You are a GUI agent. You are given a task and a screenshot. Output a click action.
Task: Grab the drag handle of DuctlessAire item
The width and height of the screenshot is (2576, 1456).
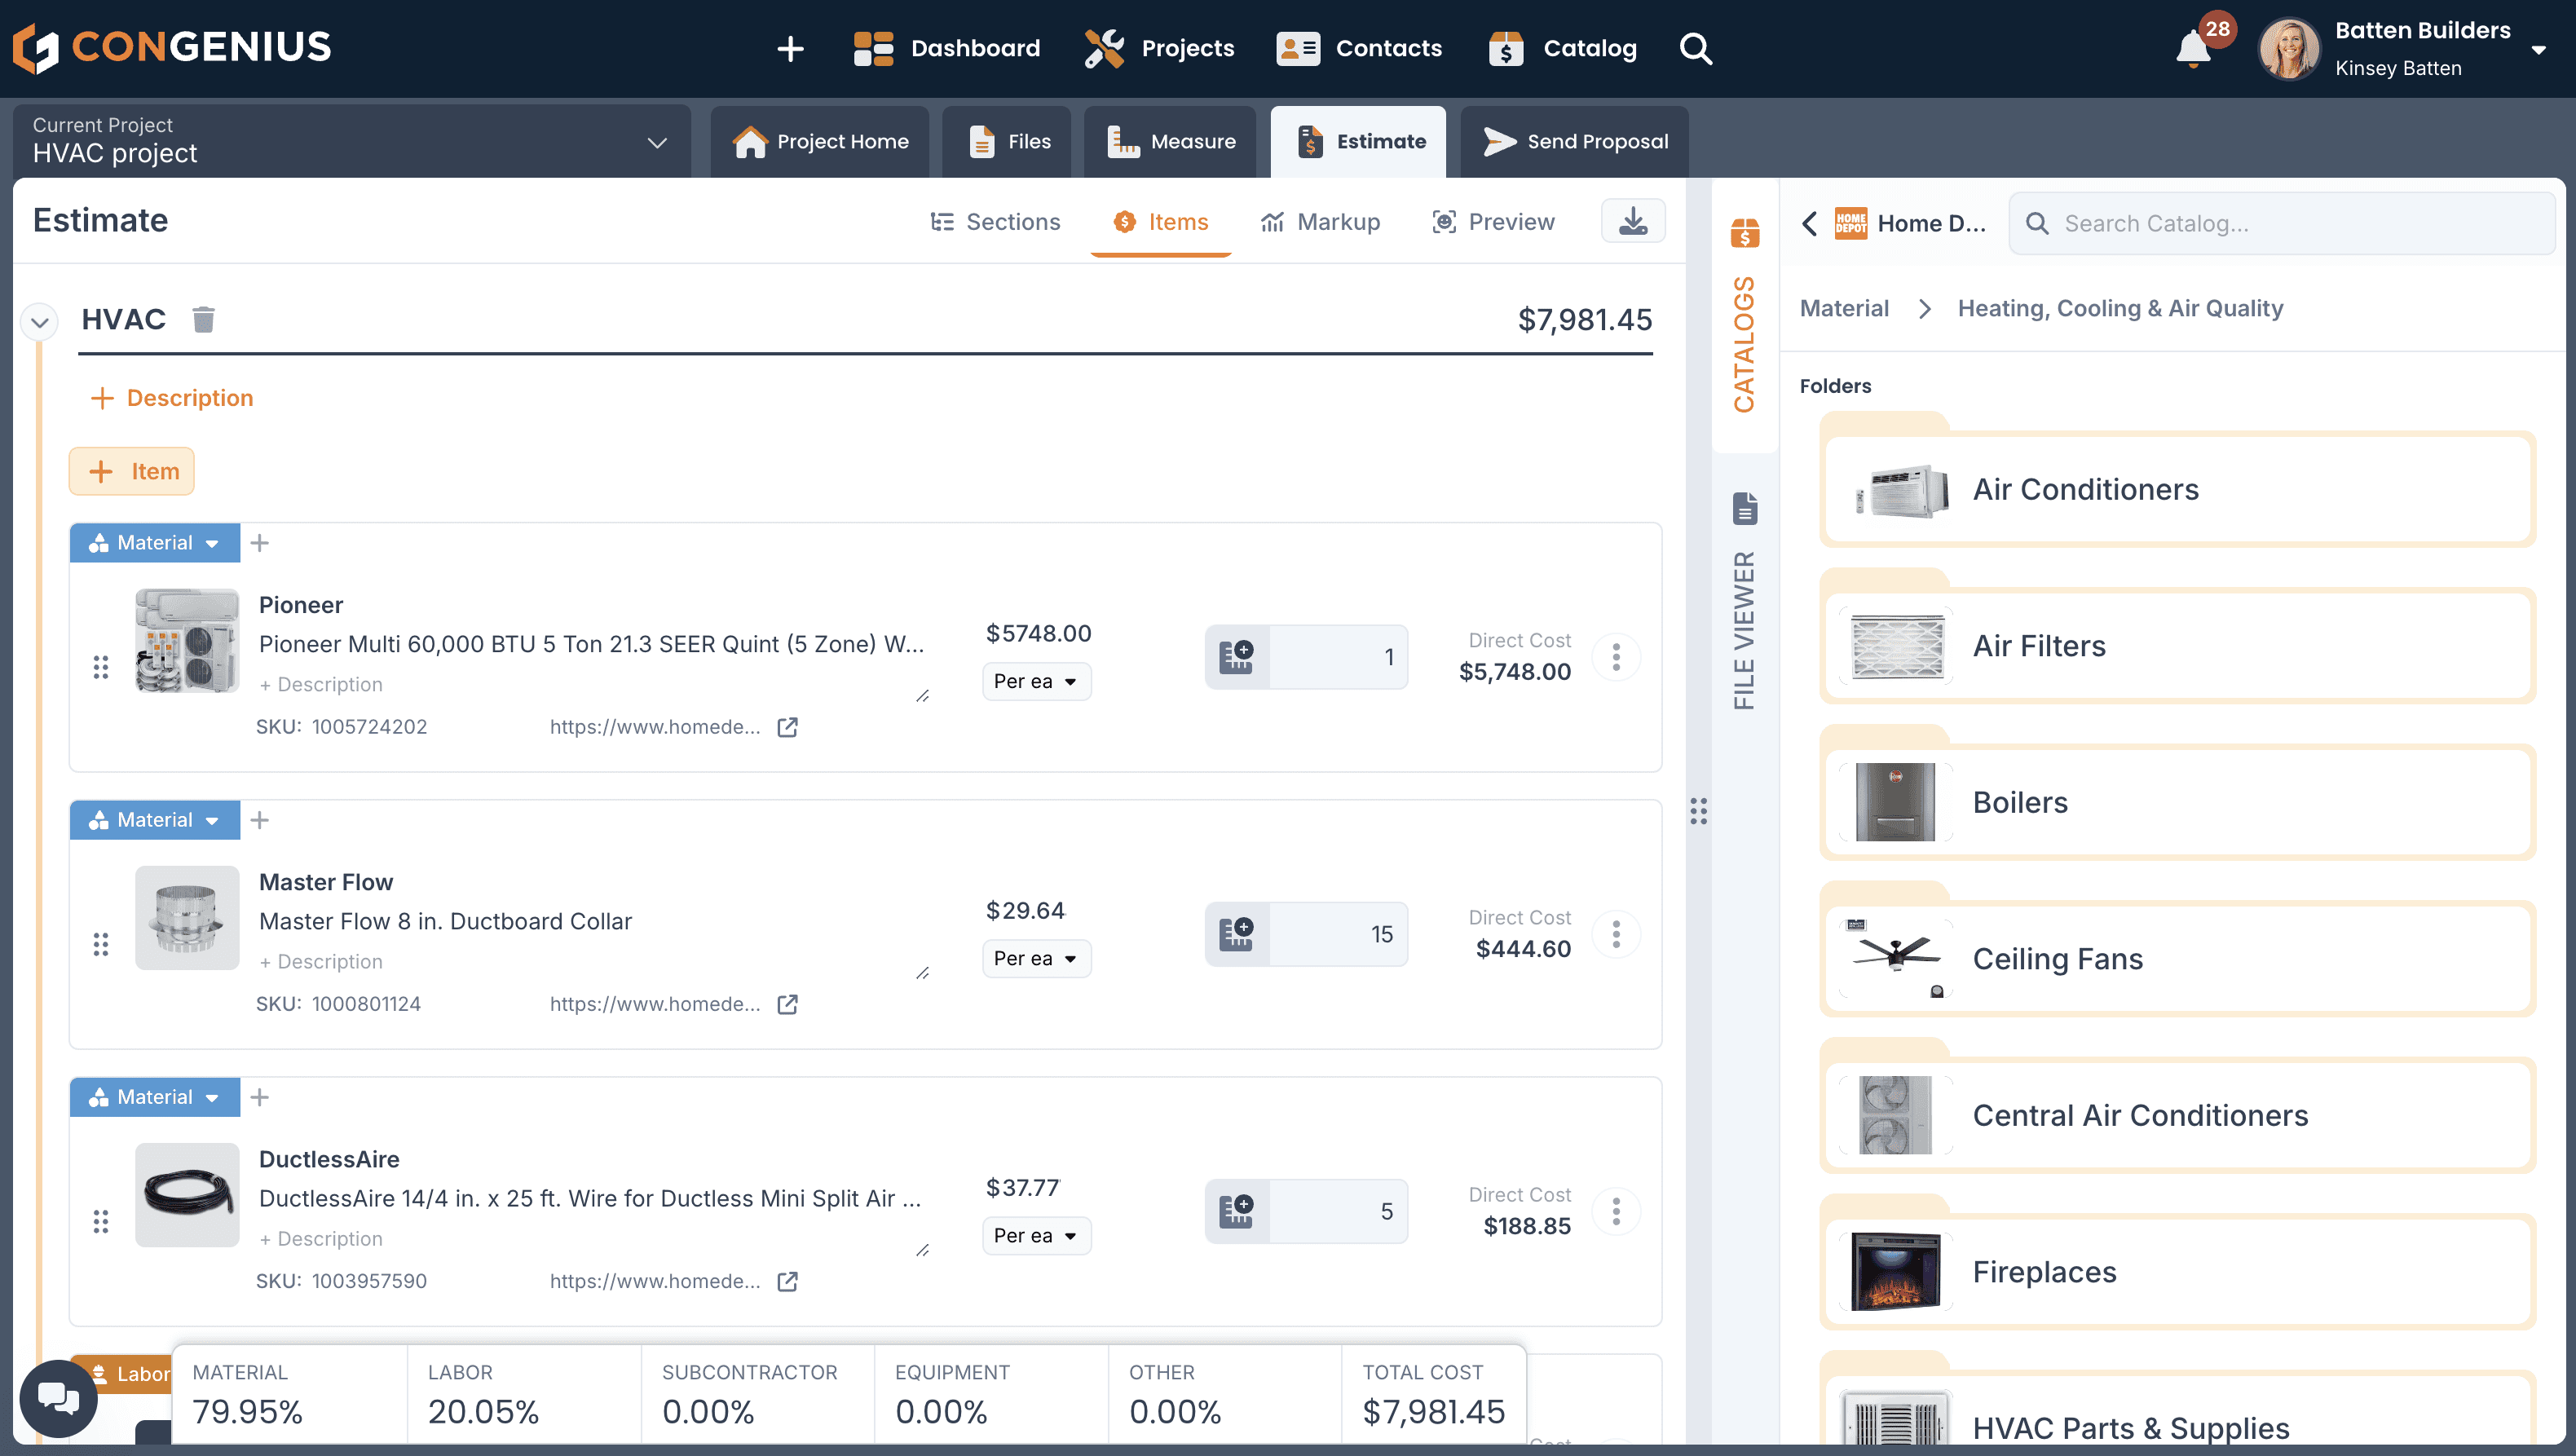[101, 1221]
